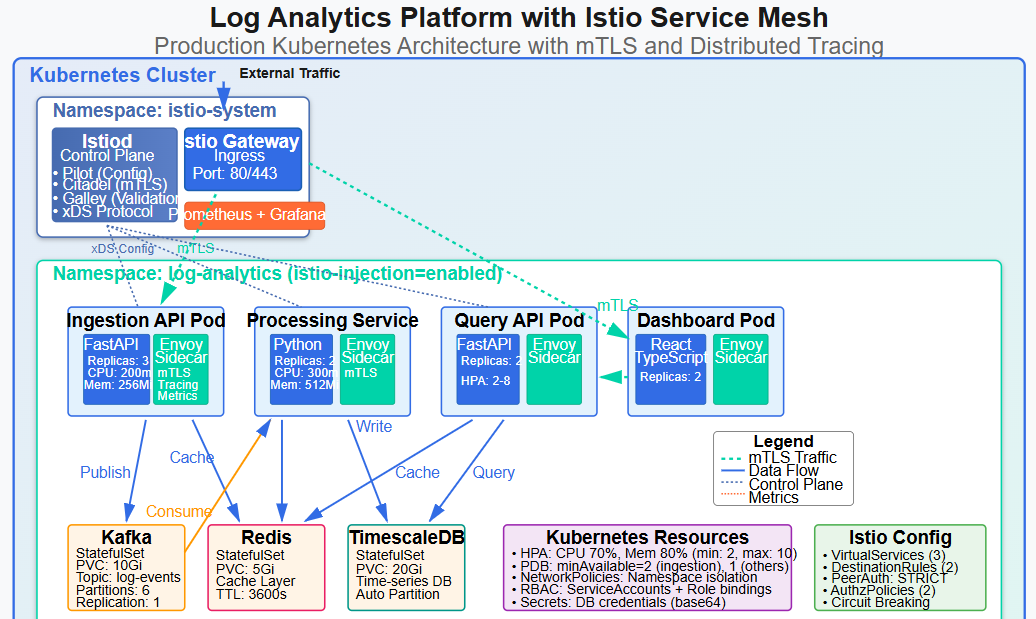Click the 'mTLS Traffic' legend entry

coord(792,457)
